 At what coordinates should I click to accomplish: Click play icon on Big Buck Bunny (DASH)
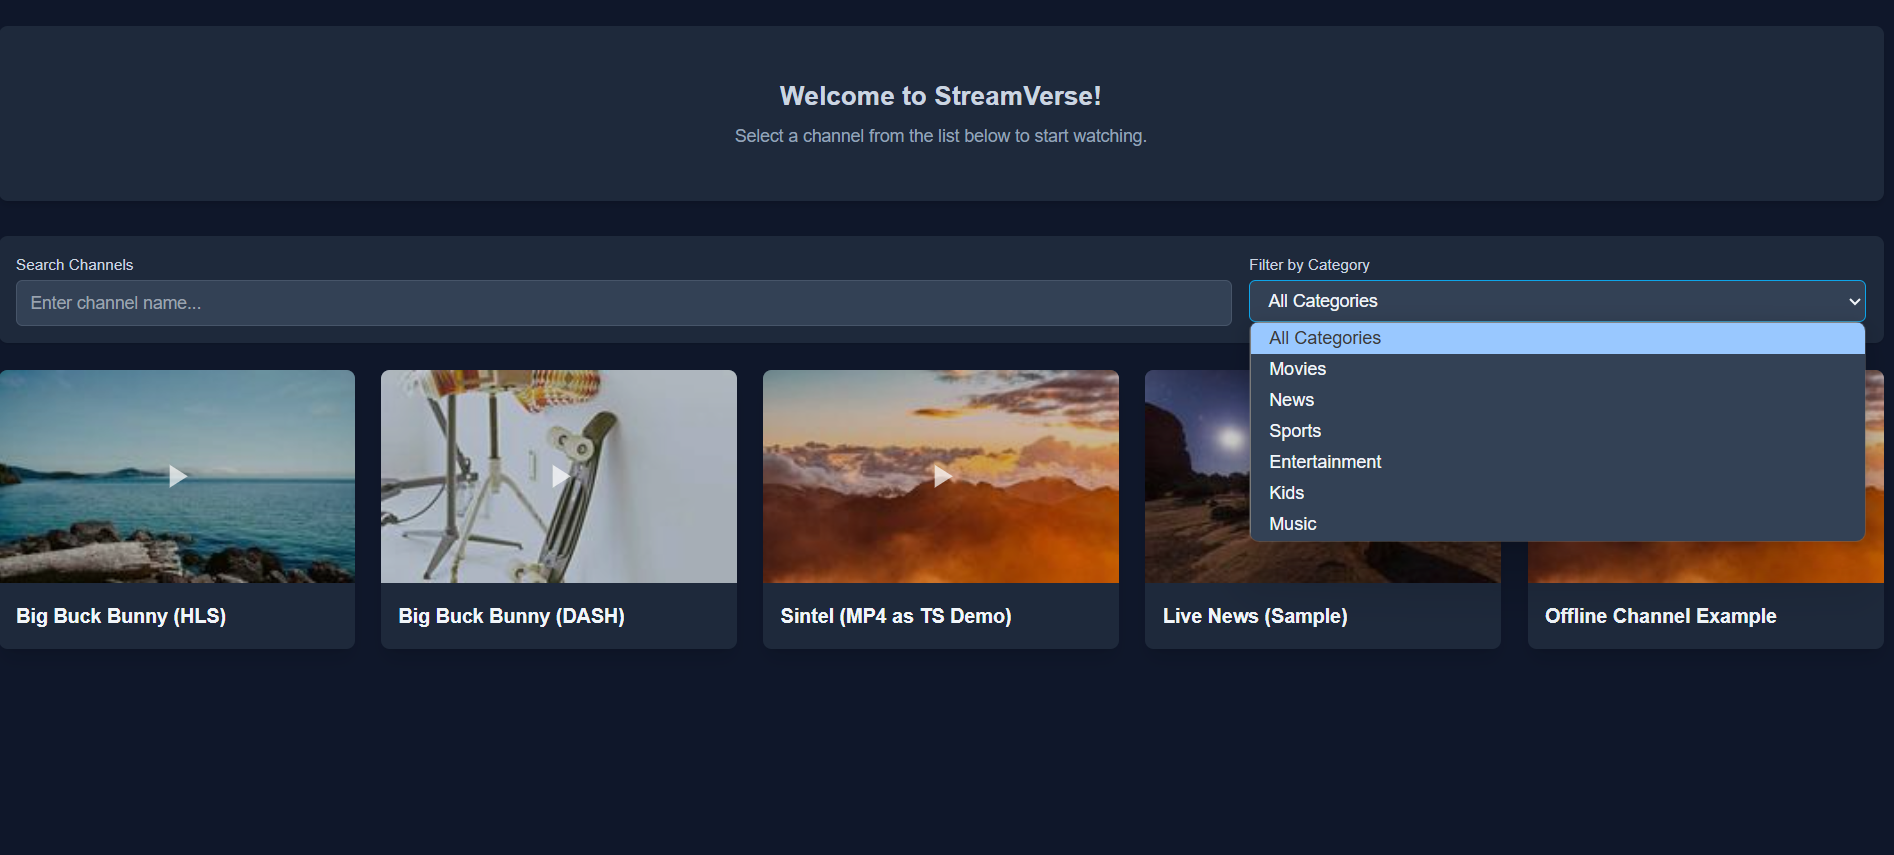[x=560, y=476]
